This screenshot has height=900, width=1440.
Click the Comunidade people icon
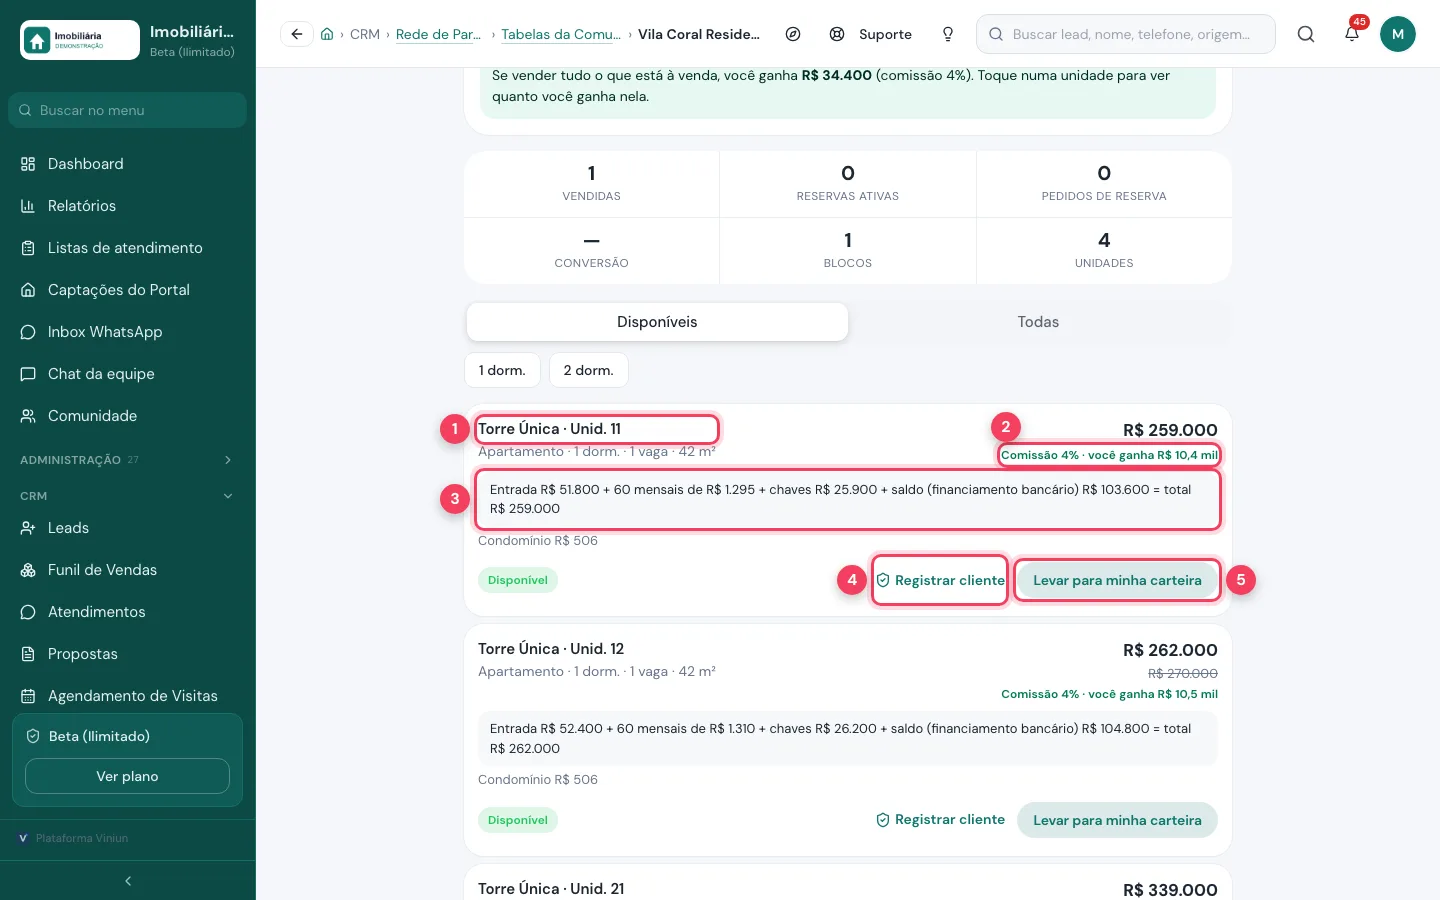pos(28,416)
